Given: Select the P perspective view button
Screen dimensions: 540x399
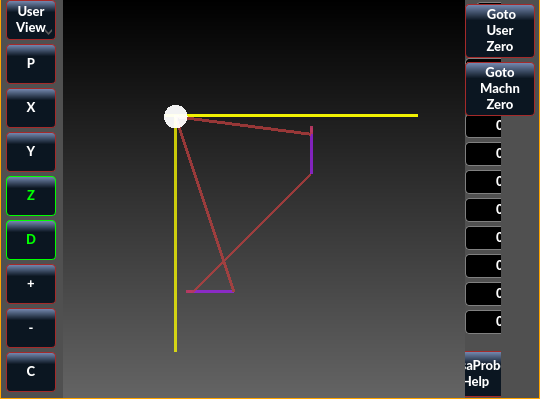Looking at the screenshot, I should pos(31,64).
